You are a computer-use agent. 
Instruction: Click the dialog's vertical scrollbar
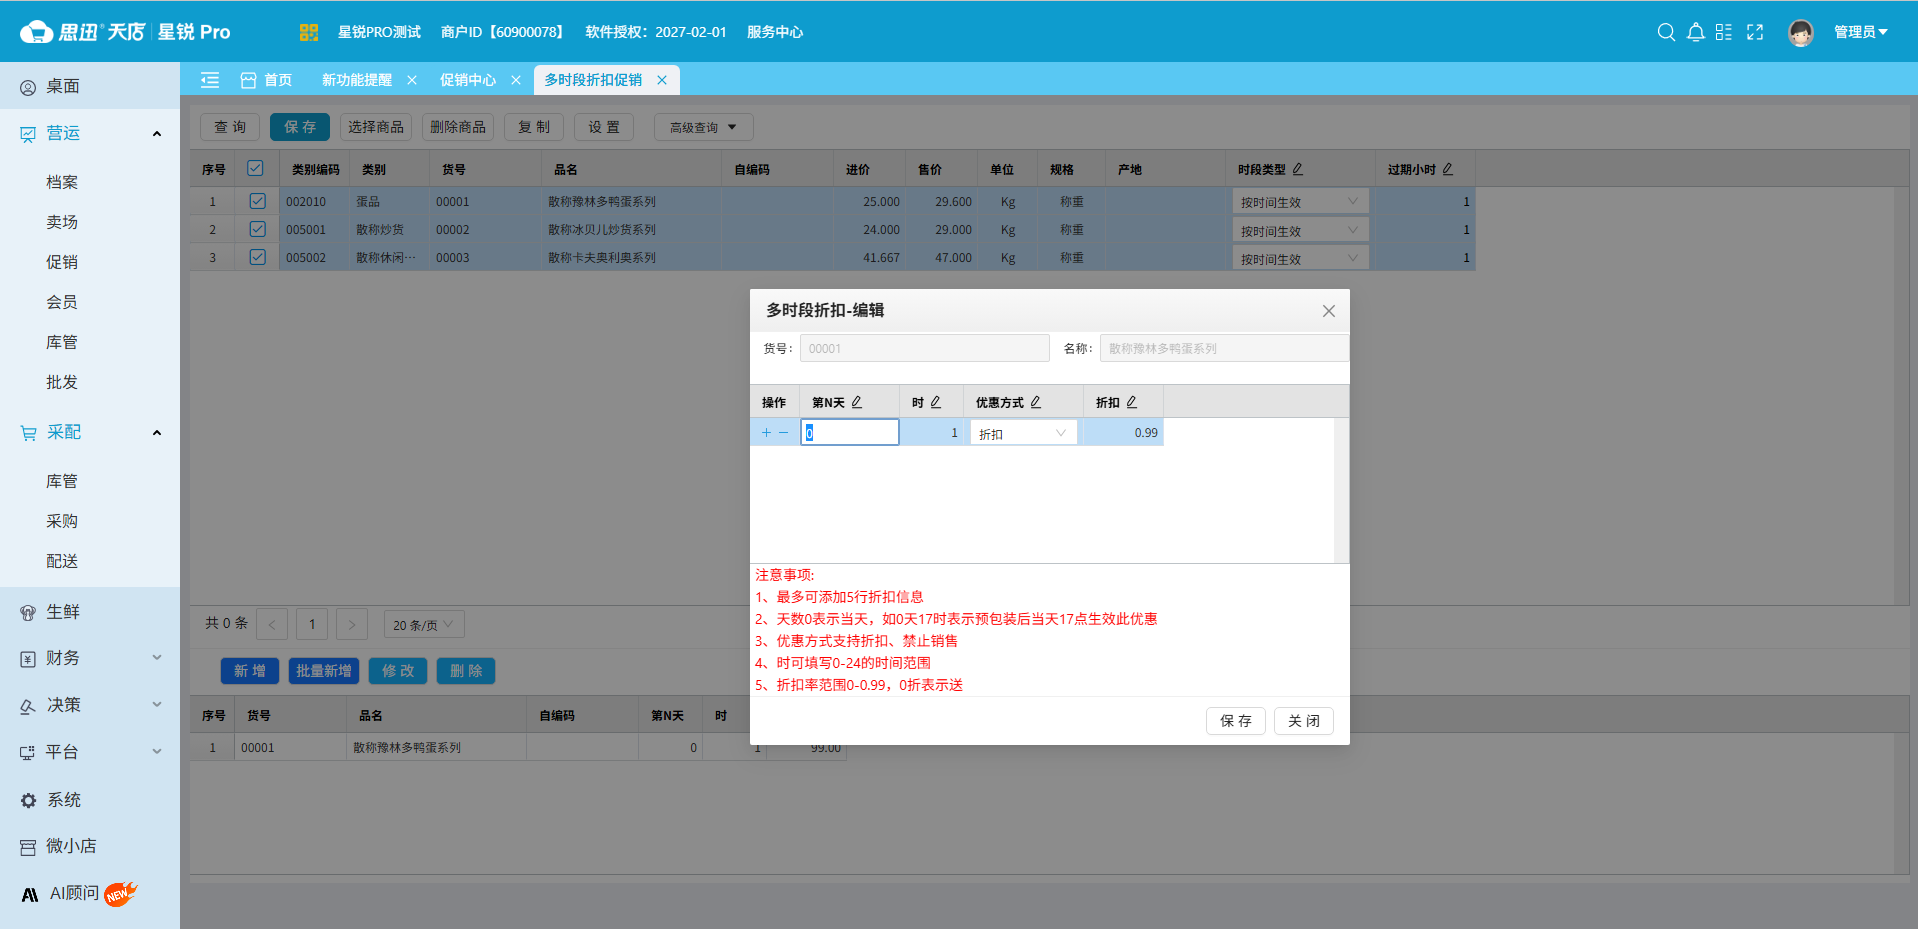click(1341, 490)
